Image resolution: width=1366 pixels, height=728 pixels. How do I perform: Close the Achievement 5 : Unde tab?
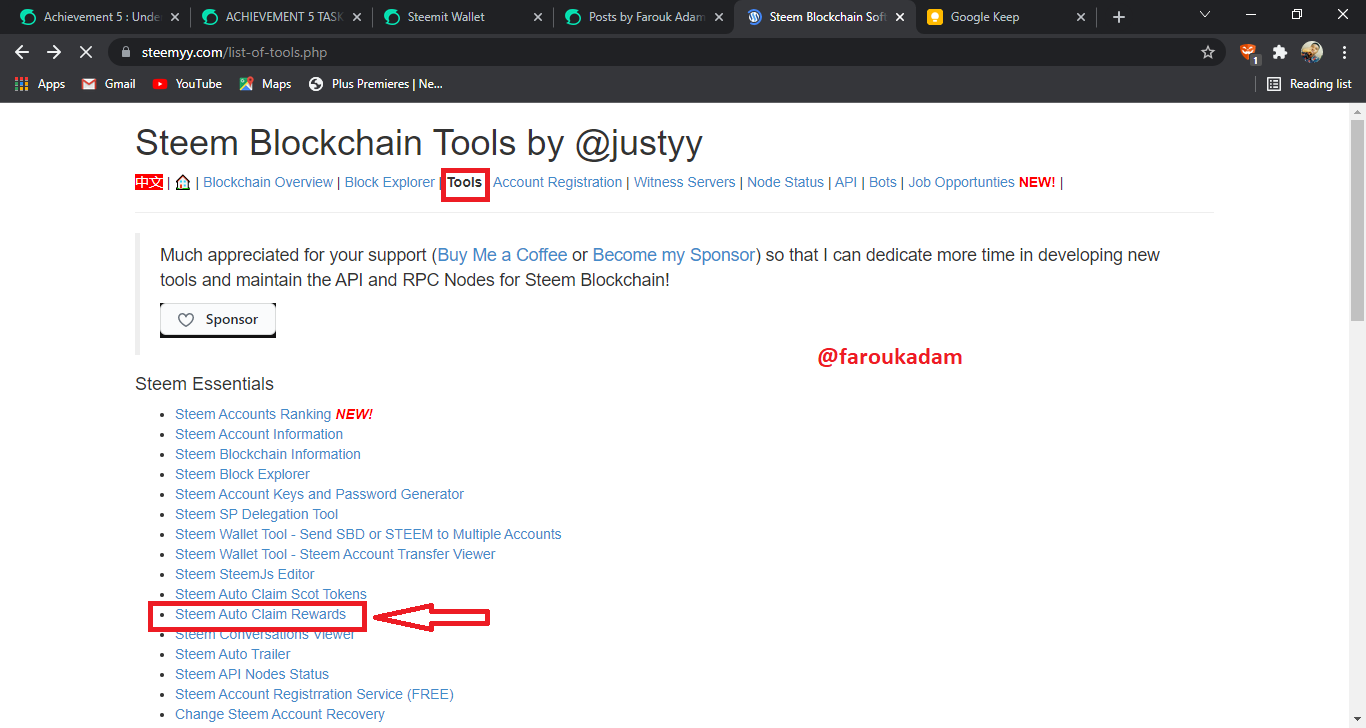click(x=174, y=17)
